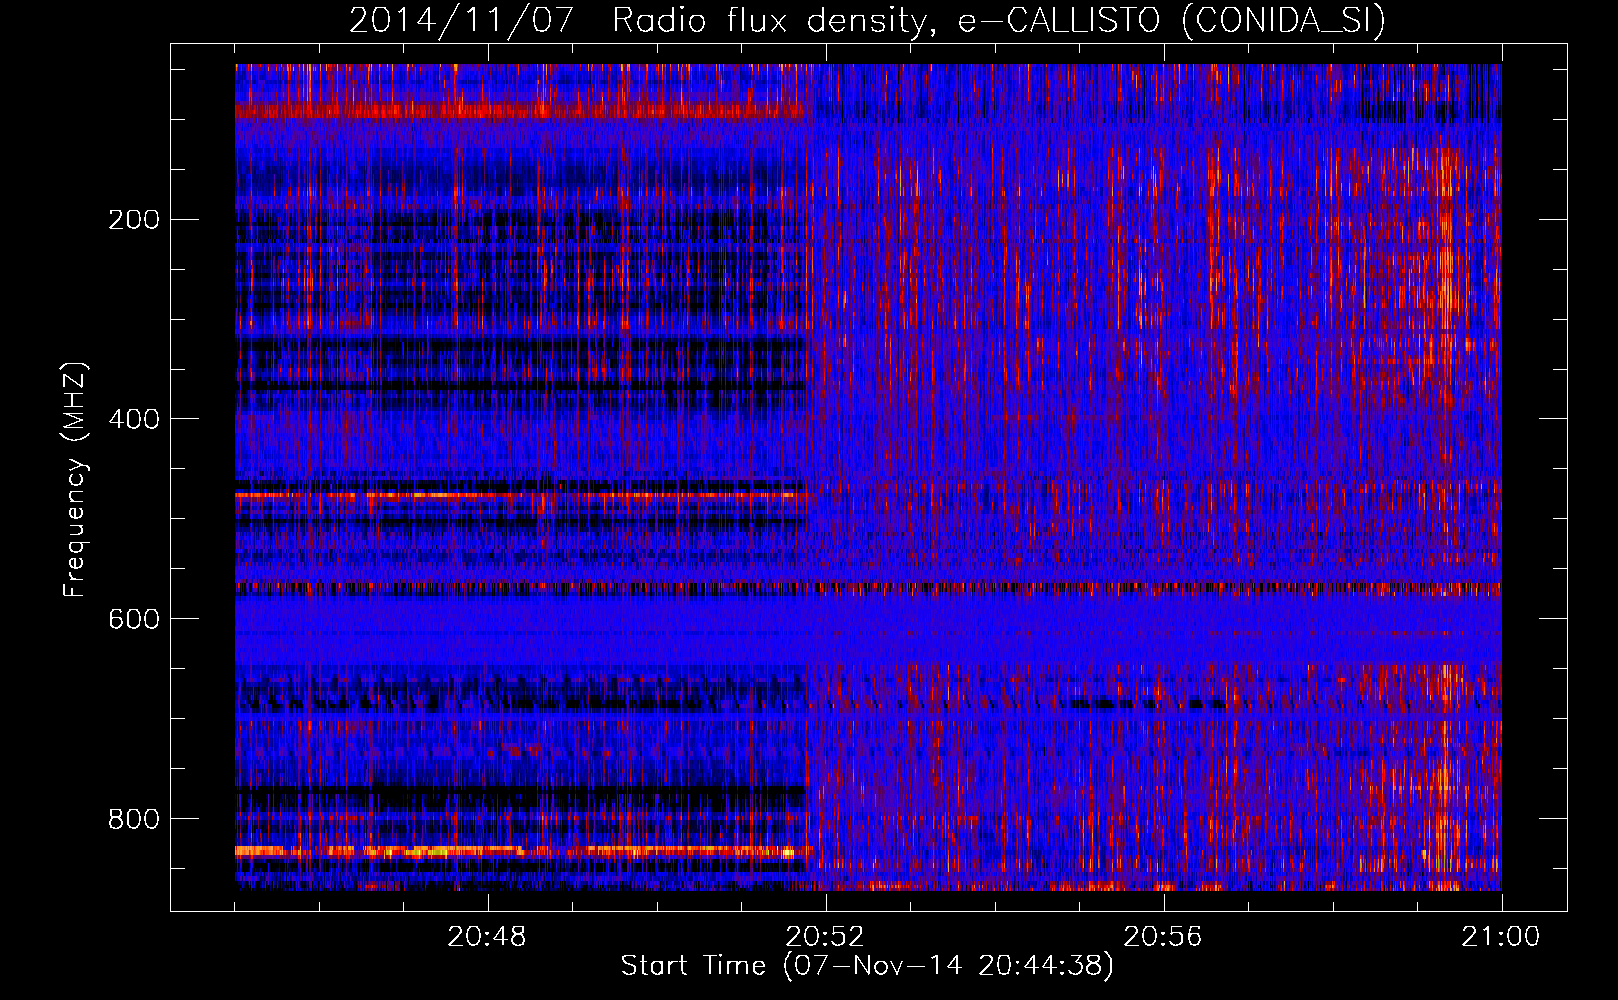Click the 200 frequency tick label

(x=134, y=220)
